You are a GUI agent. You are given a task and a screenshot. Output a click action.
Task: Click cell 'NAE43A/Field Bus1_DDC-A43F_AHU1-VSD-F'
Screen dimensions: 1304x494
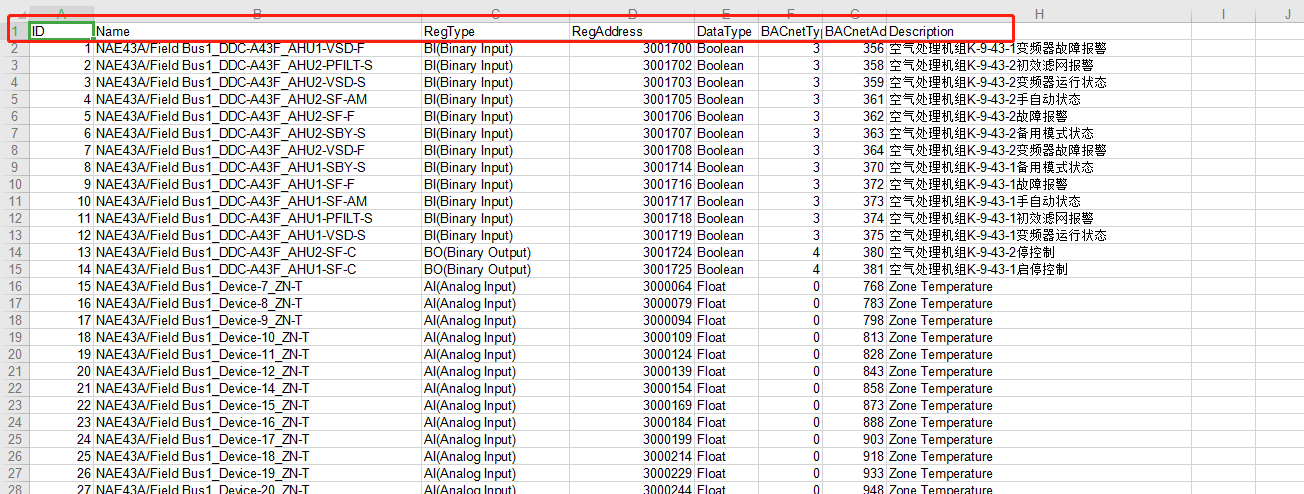258,48
